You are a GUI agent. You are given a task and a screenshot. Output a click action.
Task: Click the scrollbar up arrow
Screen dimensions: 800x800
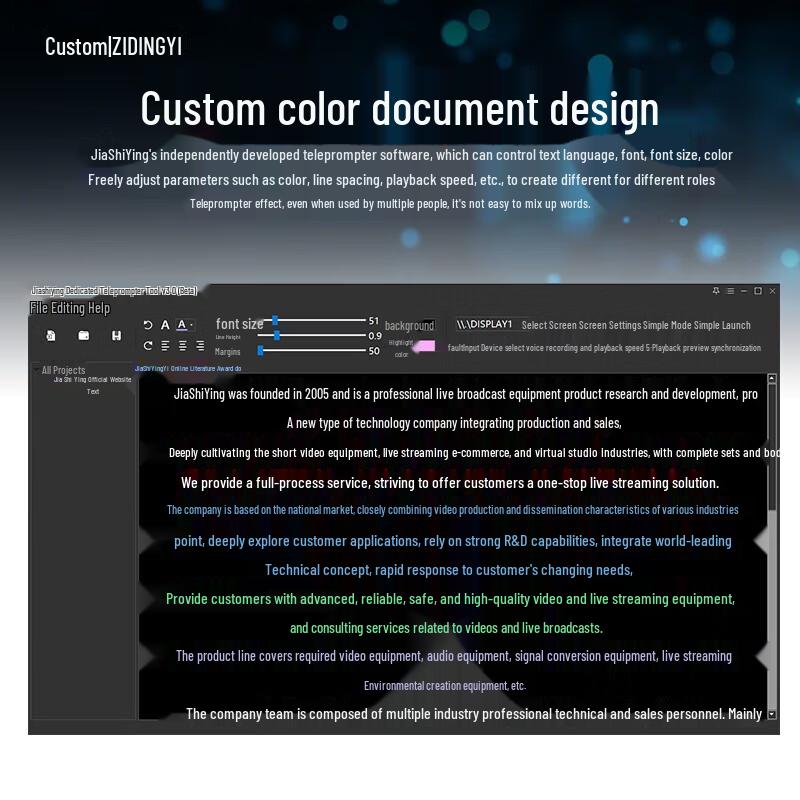click(x=772, y=379)
